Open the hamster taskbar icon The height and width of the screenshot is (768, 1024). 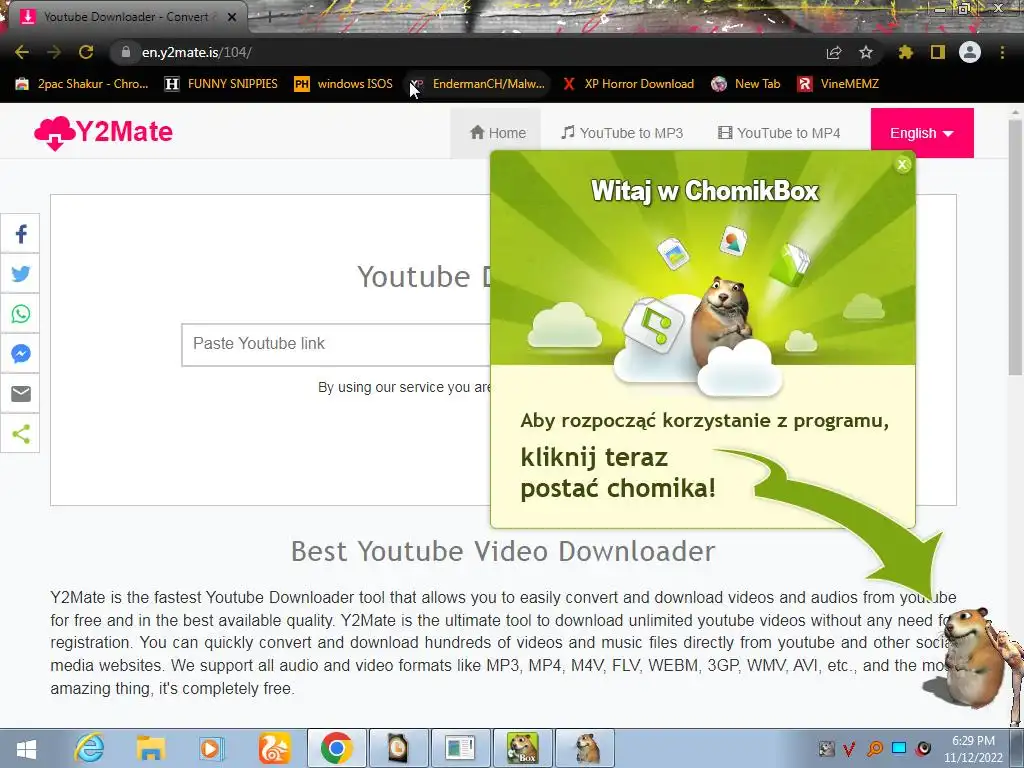(586, 748)
